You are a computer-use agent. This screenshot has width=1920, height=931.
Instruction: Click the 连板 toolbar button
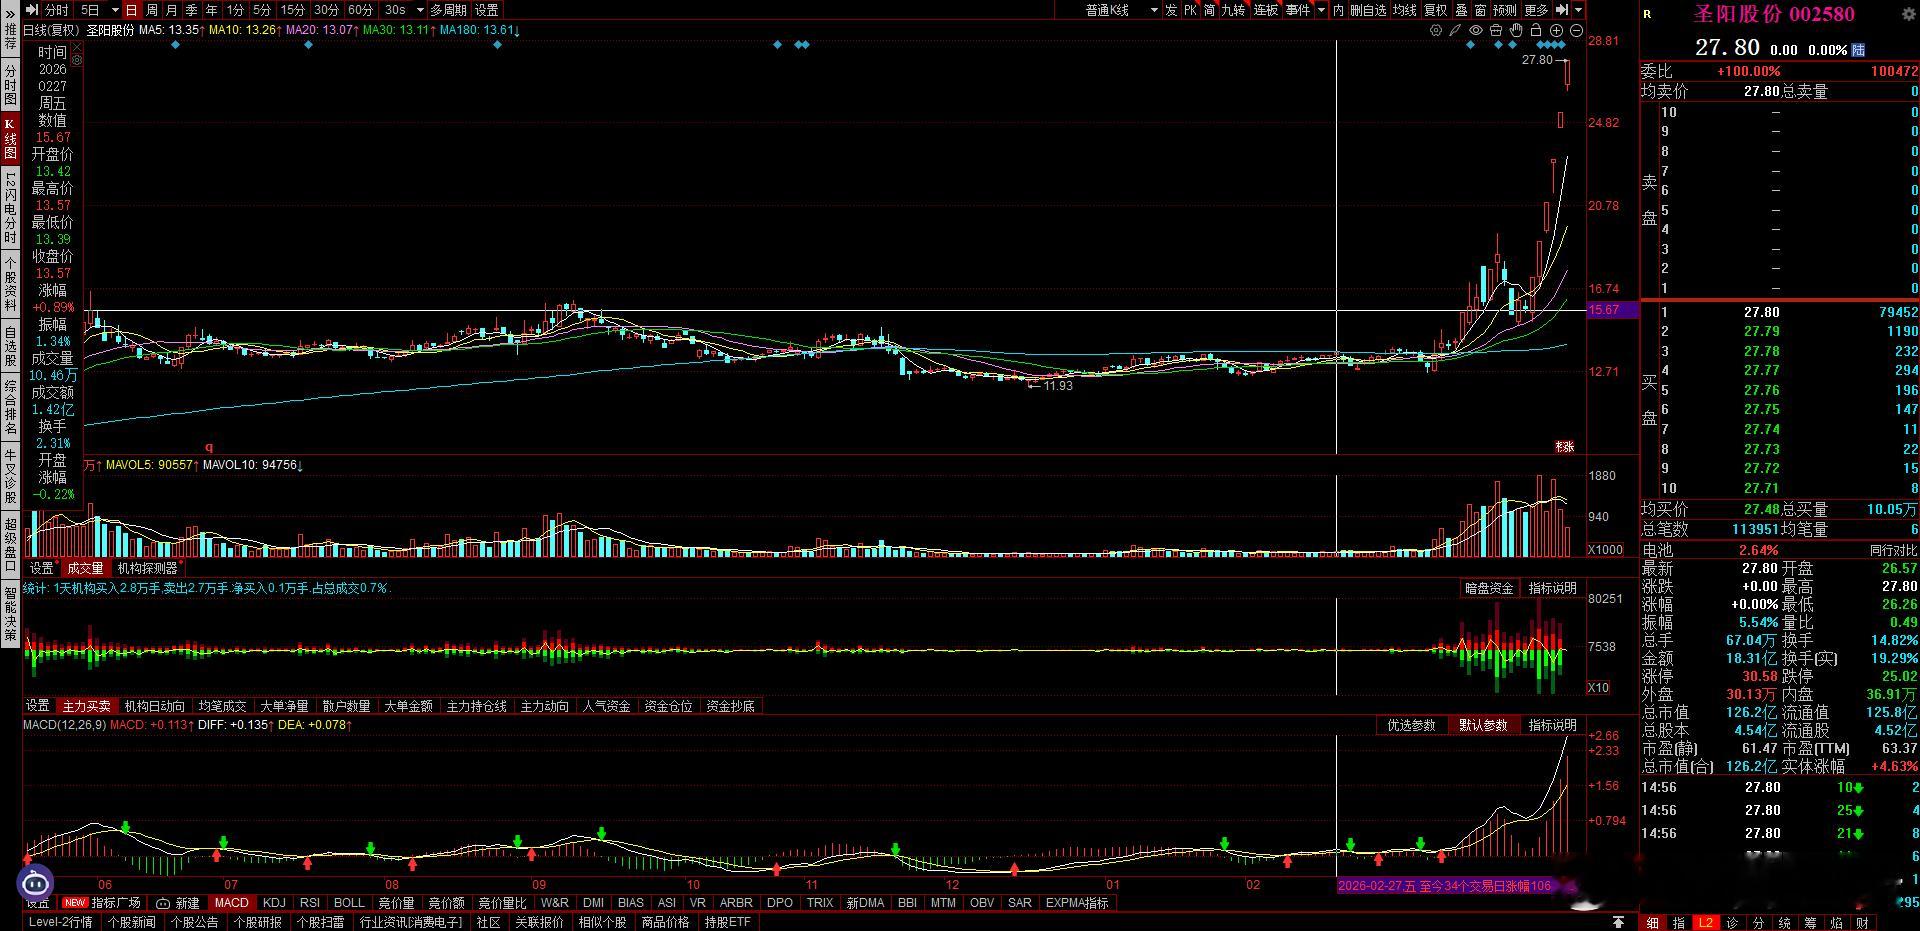coord(1266,10)
